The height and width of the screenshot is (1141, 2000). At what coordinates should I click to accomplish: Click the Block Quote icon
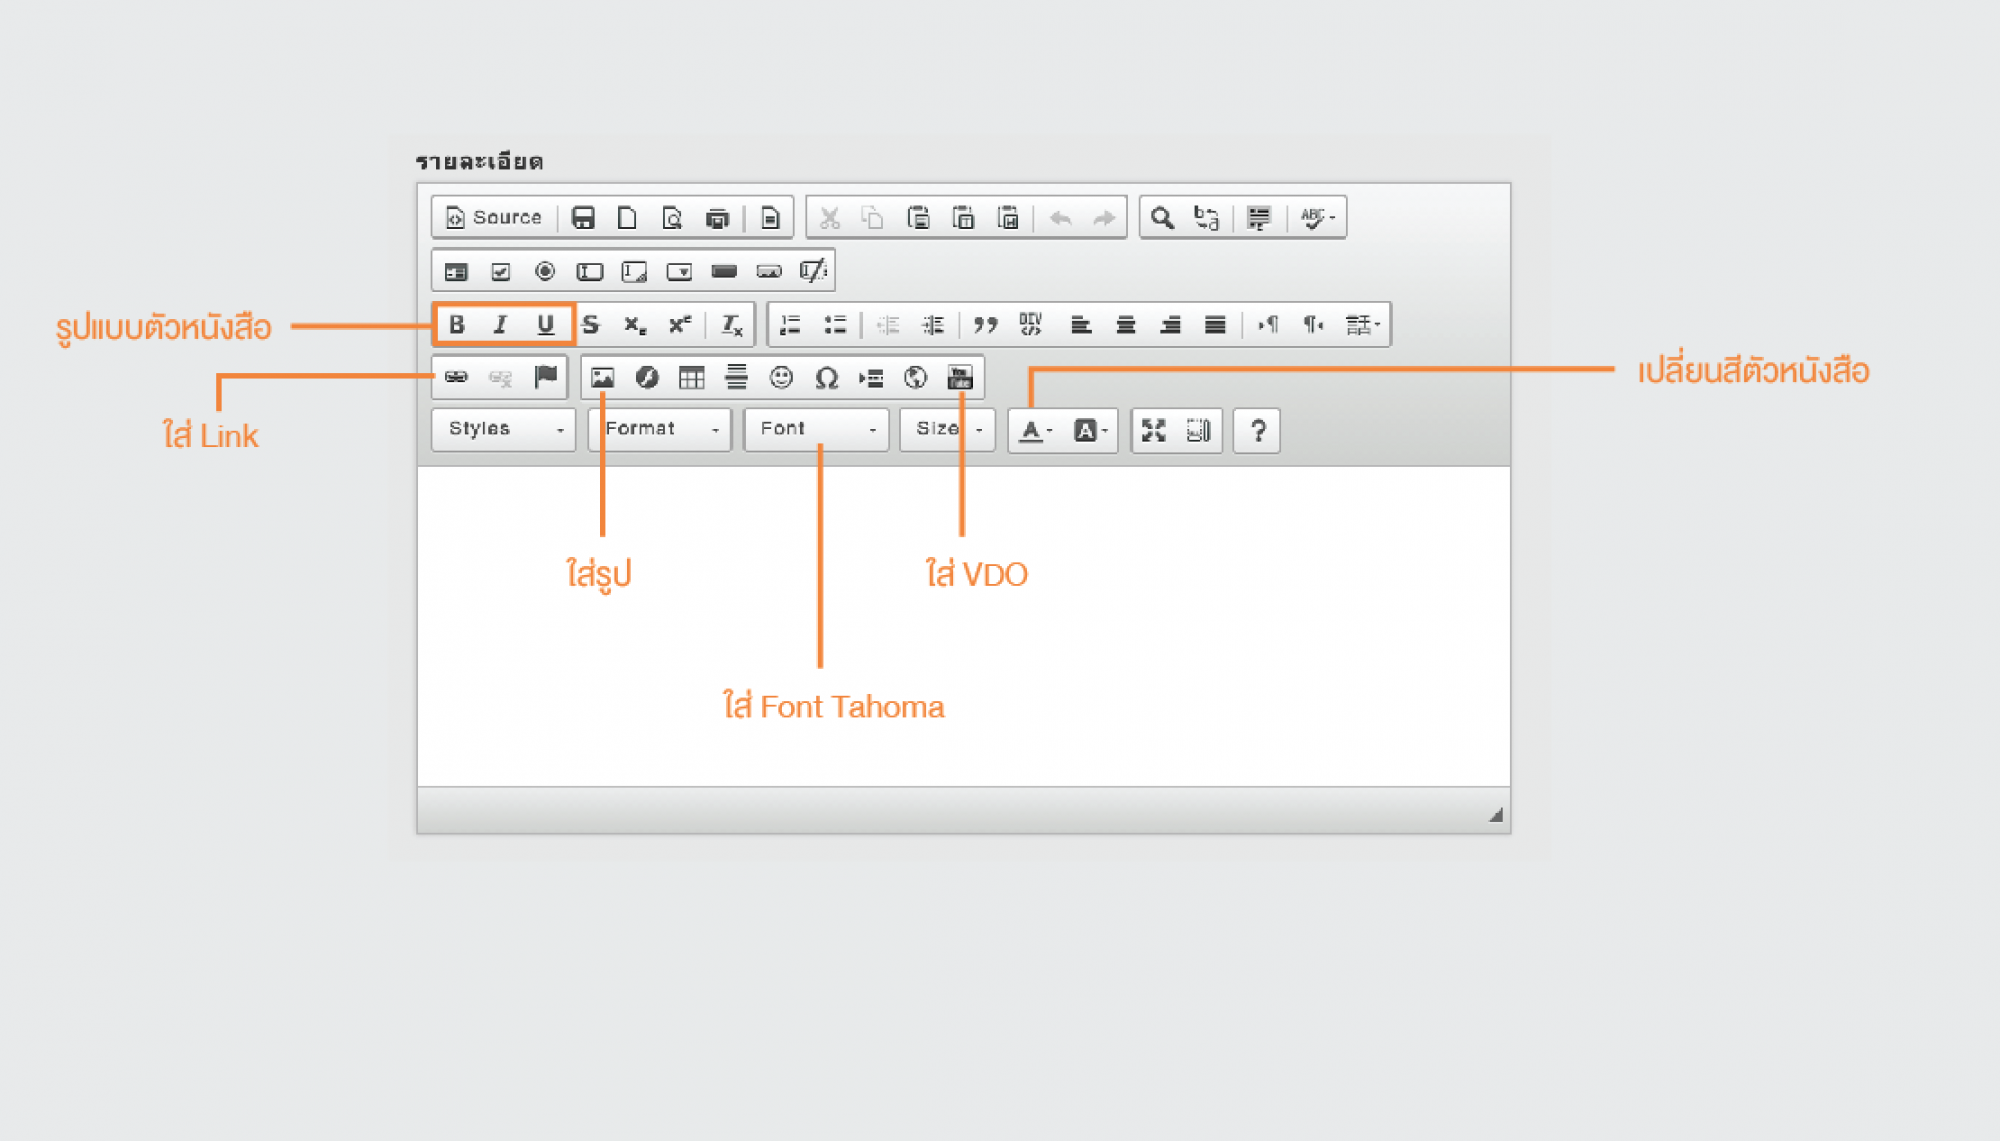[x=985, y=324]
